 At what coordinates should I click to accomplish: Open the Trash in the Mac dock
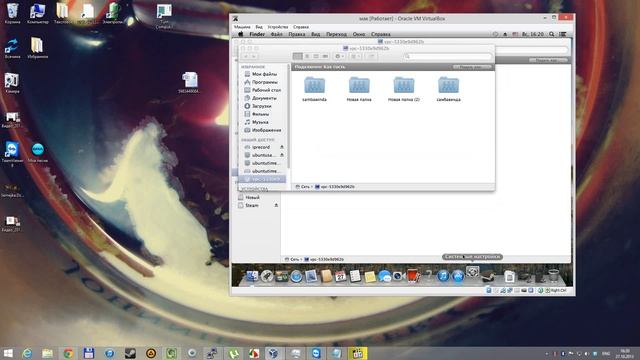(553, 276)
